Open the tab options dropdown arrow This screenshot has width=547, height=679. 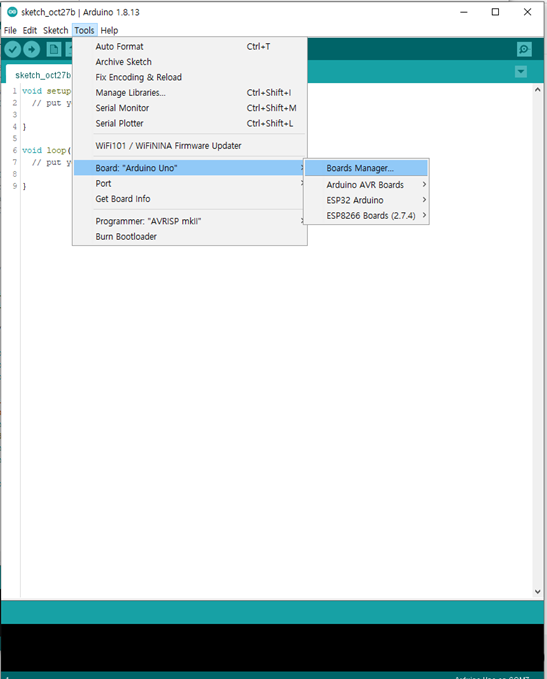click(x=521, y=71)
